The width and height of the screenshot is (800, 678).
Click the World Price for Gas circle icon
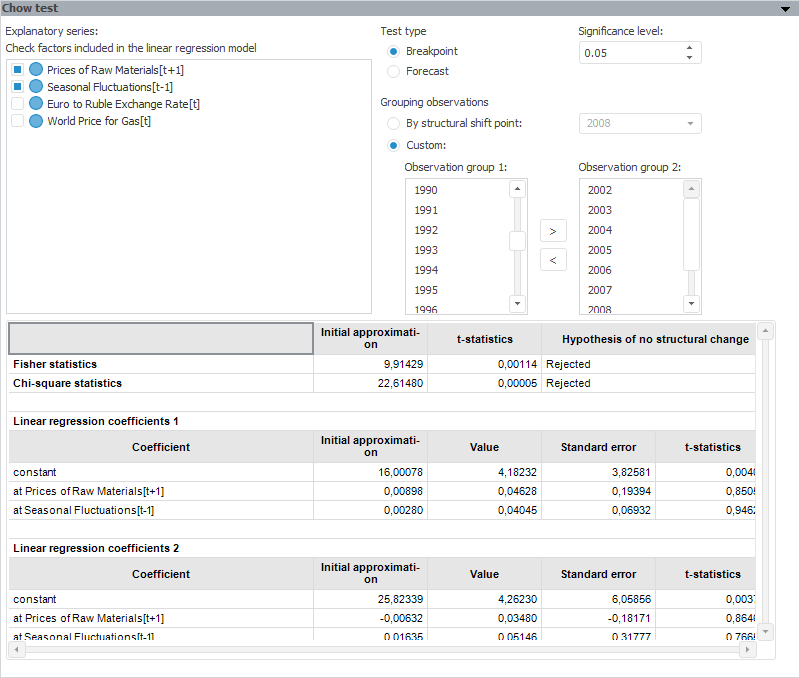point(36,121)
